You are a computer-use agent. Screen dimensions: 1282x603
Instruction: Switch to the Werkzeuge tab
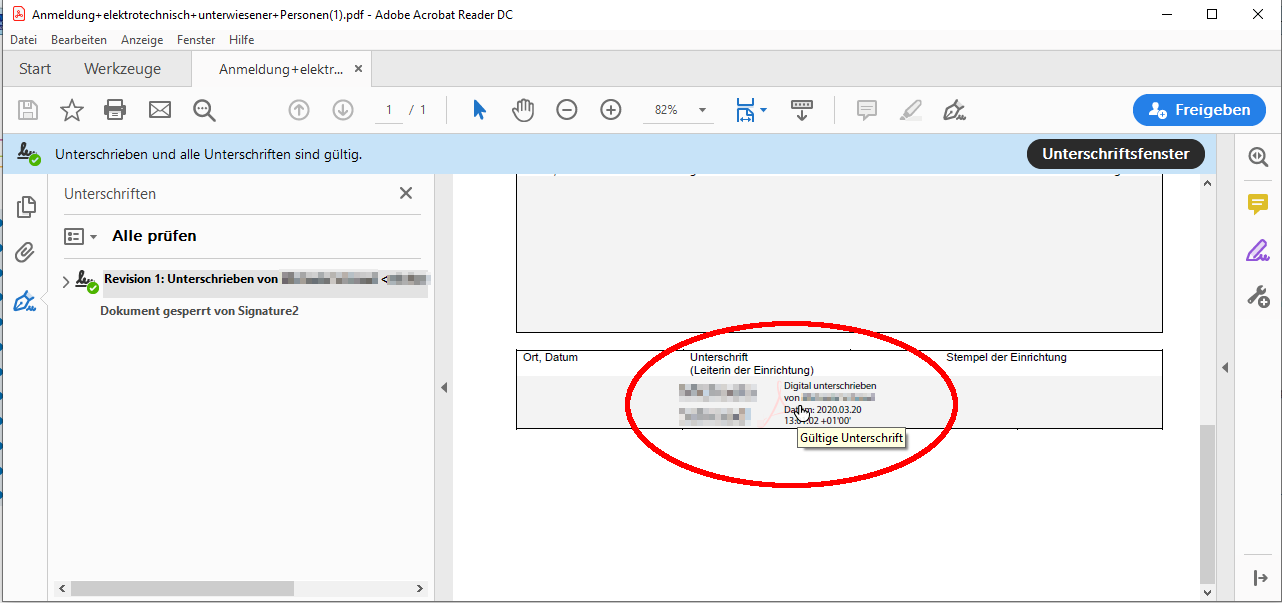122,69
